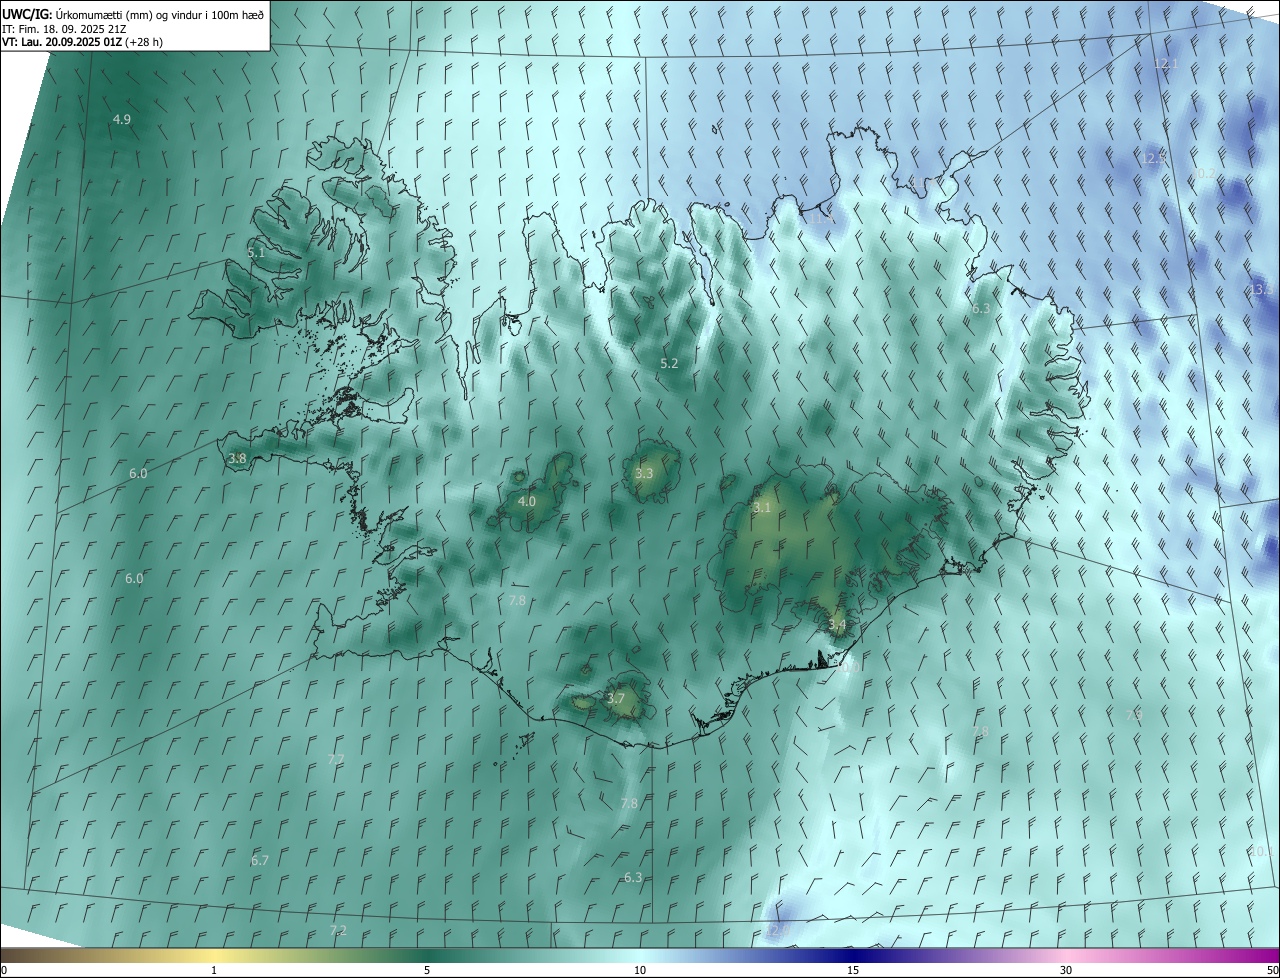Click the 5.1 value over the Westfjords

tap(256, 253)
